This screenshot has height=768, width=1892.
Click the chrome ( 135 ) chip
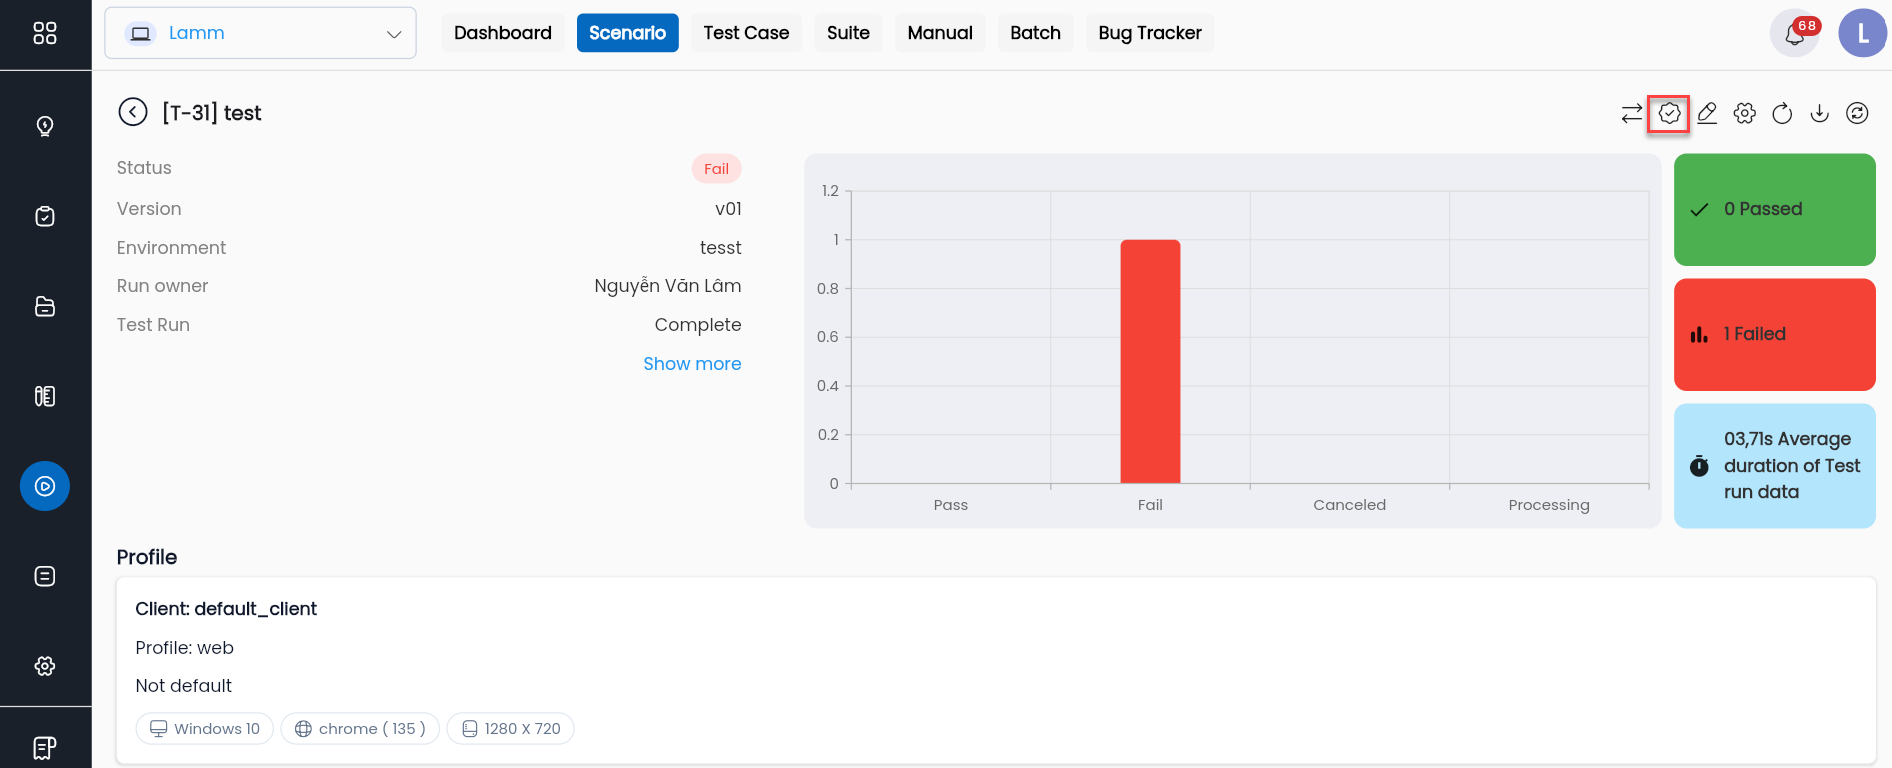(x=360, y=729)
